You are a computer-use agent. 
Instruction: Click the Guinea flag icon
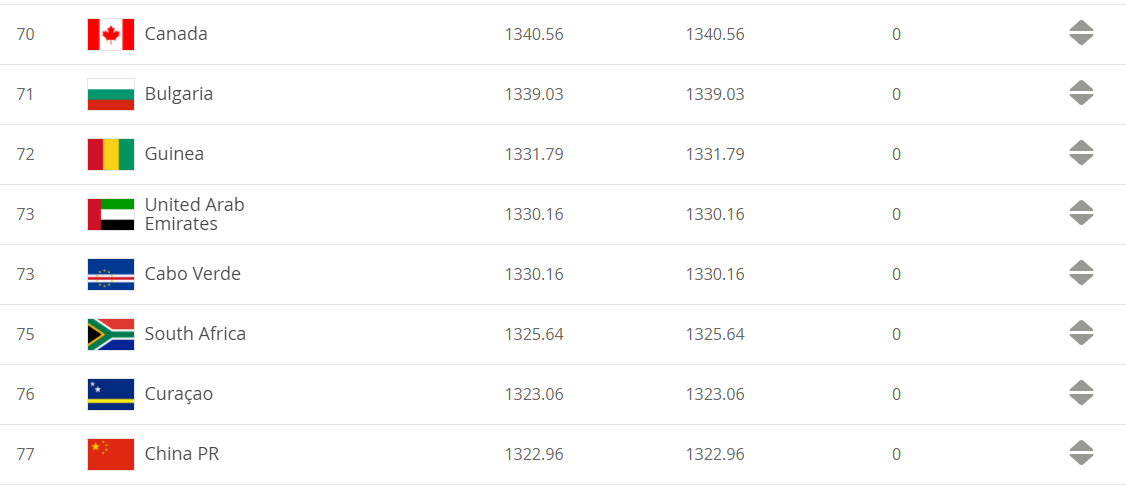111,154
